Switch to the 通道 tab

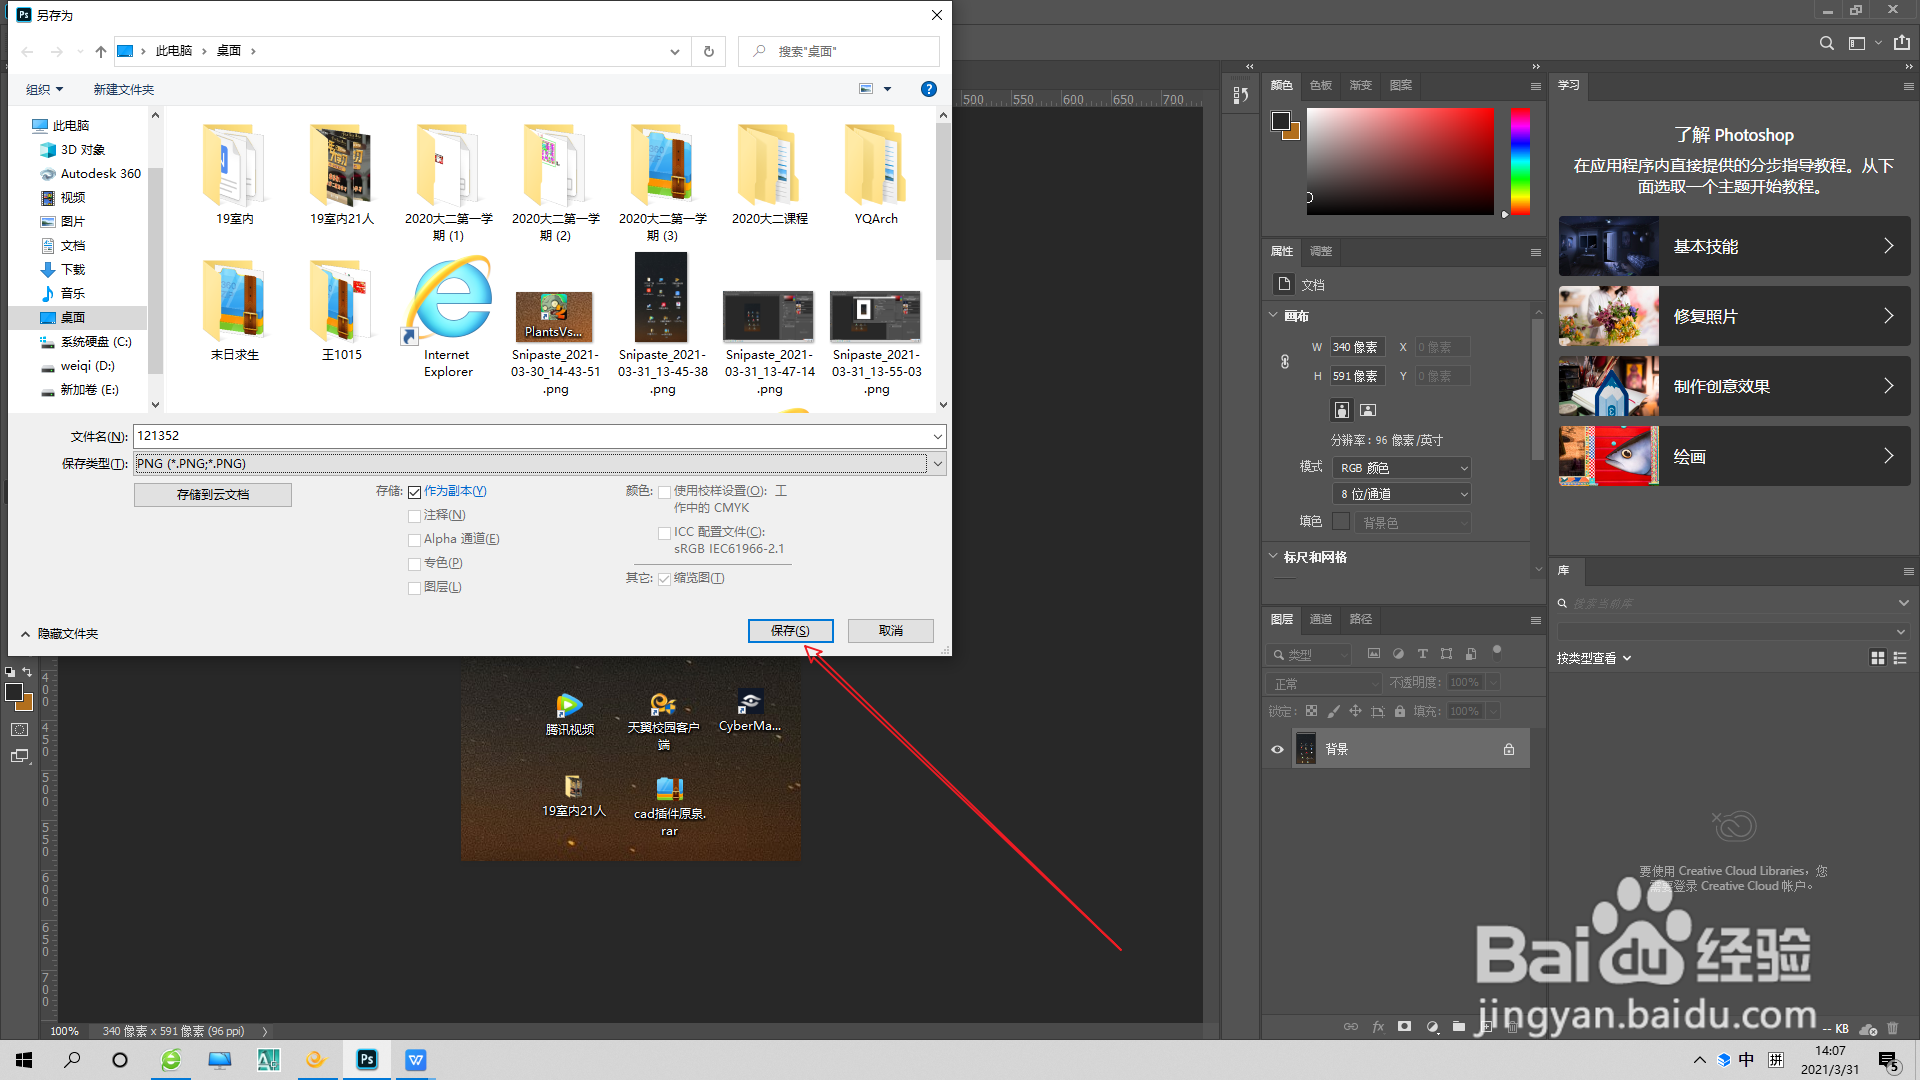pyautogui.click(x=1320, y=620)
